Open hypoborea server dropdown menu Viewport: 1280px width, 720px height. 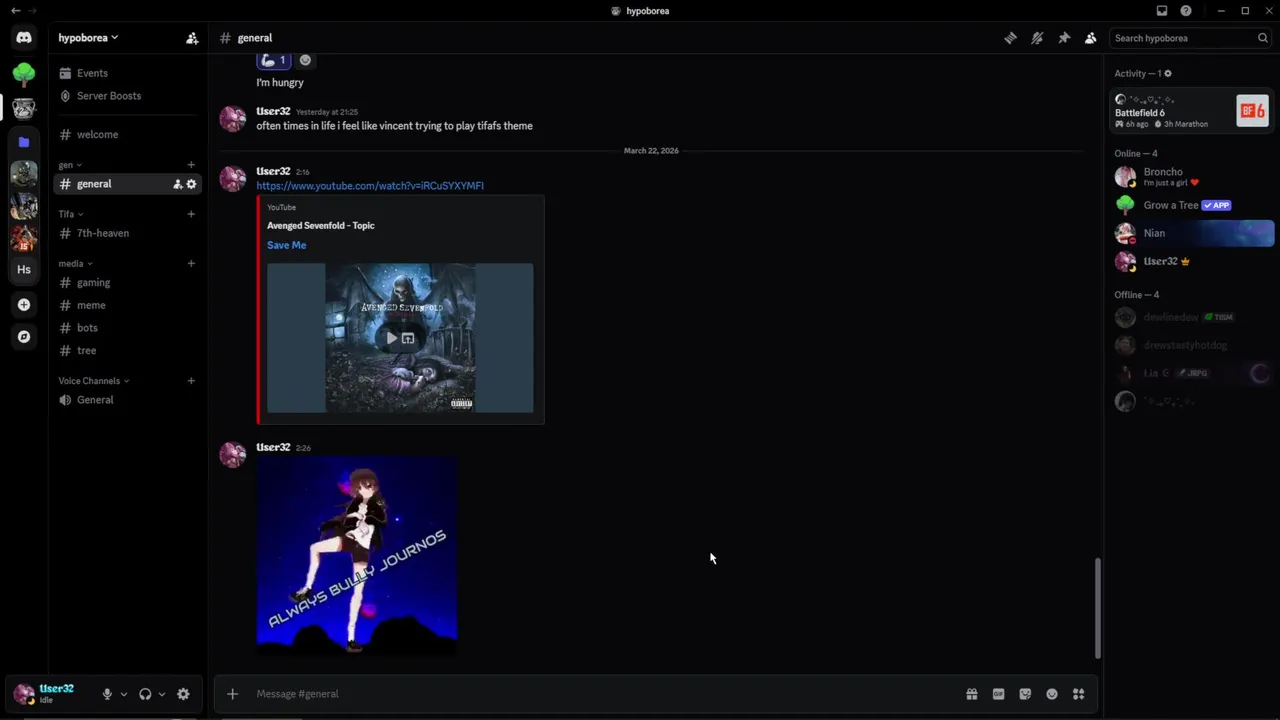click(x=88, y=38)
